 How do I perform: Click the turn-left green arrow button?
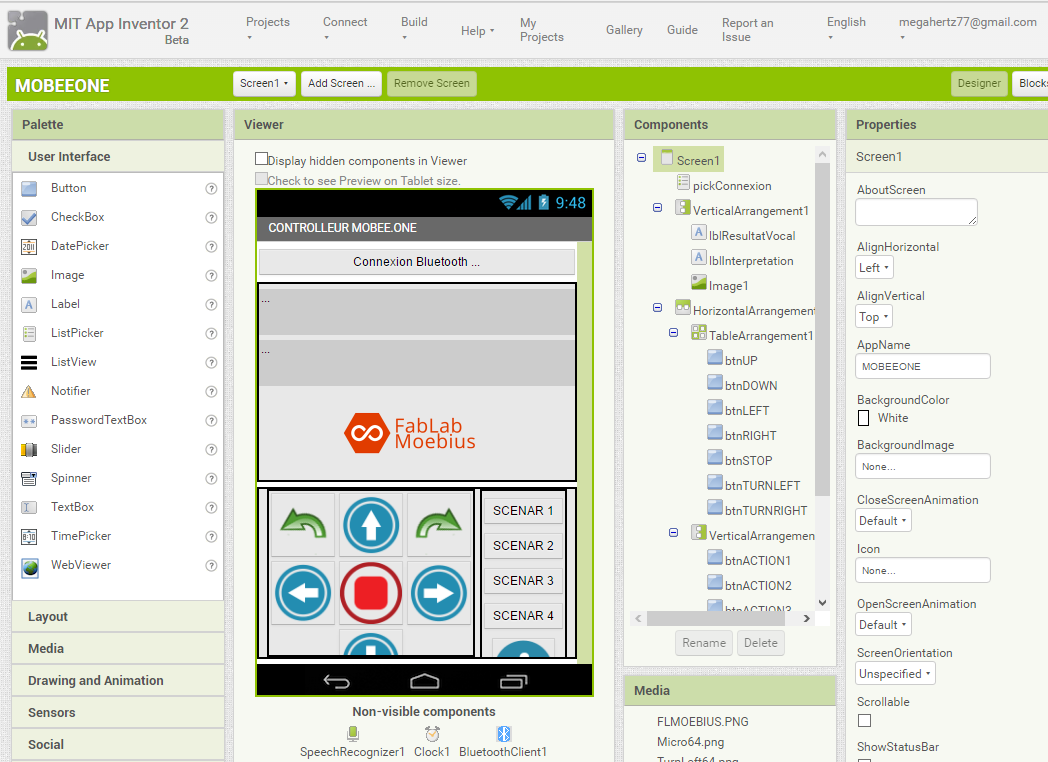(303, 523)
